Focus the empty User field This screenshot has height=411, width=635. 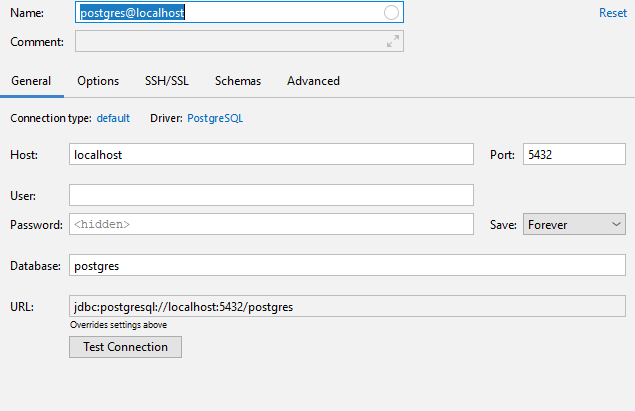pyautogui.click(x=271, y=195)
